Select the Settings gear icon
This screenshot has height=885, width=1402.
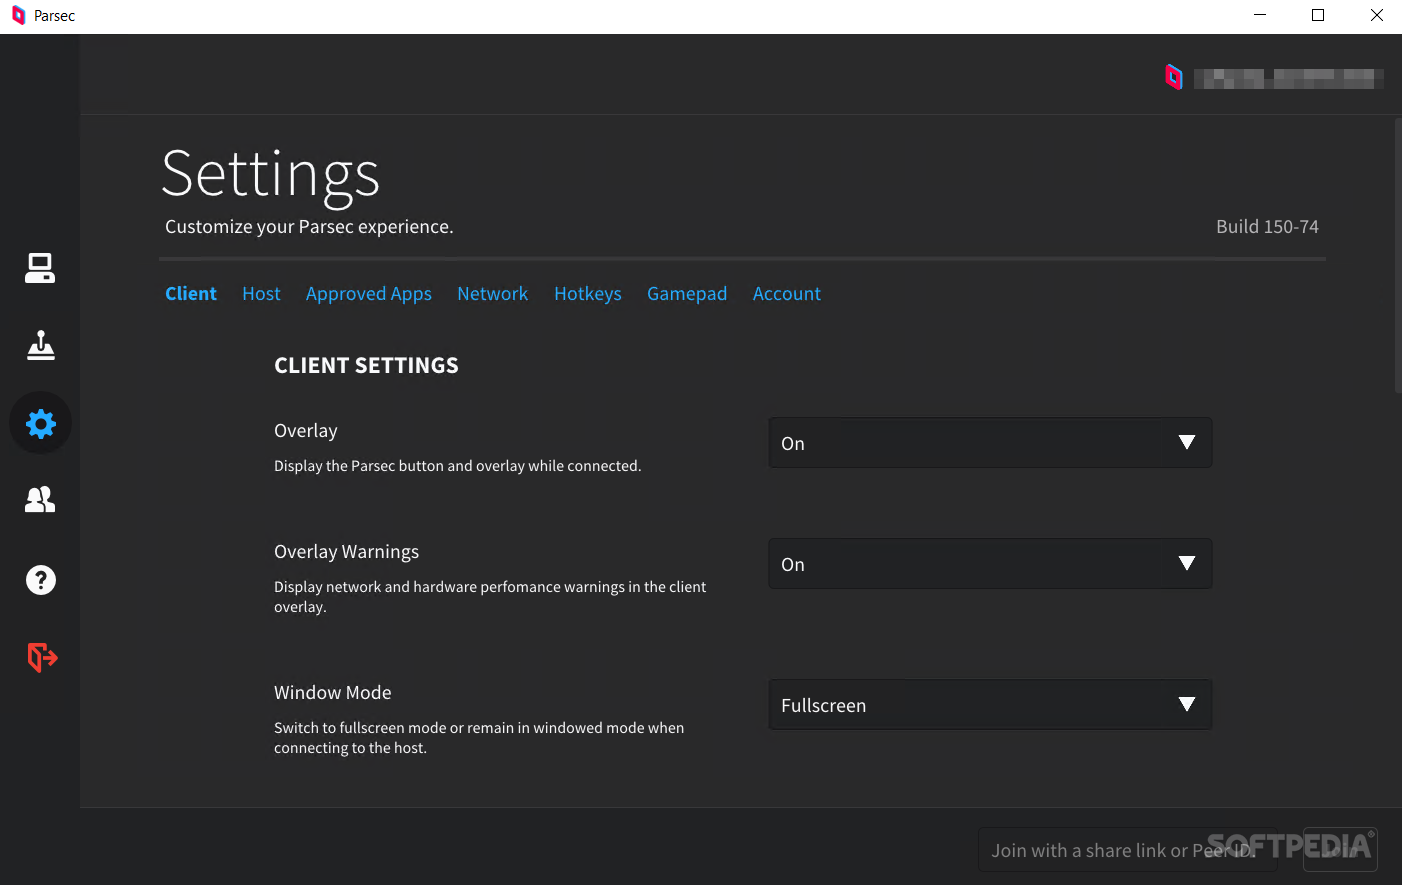[40, 423]
